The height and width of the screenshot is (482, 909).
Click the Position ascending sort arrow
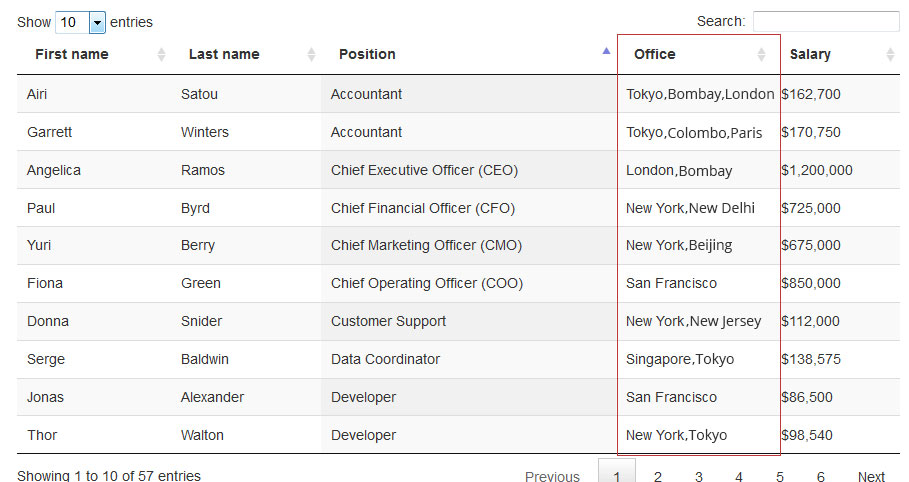pyautogui.click(x=606, y=50)
